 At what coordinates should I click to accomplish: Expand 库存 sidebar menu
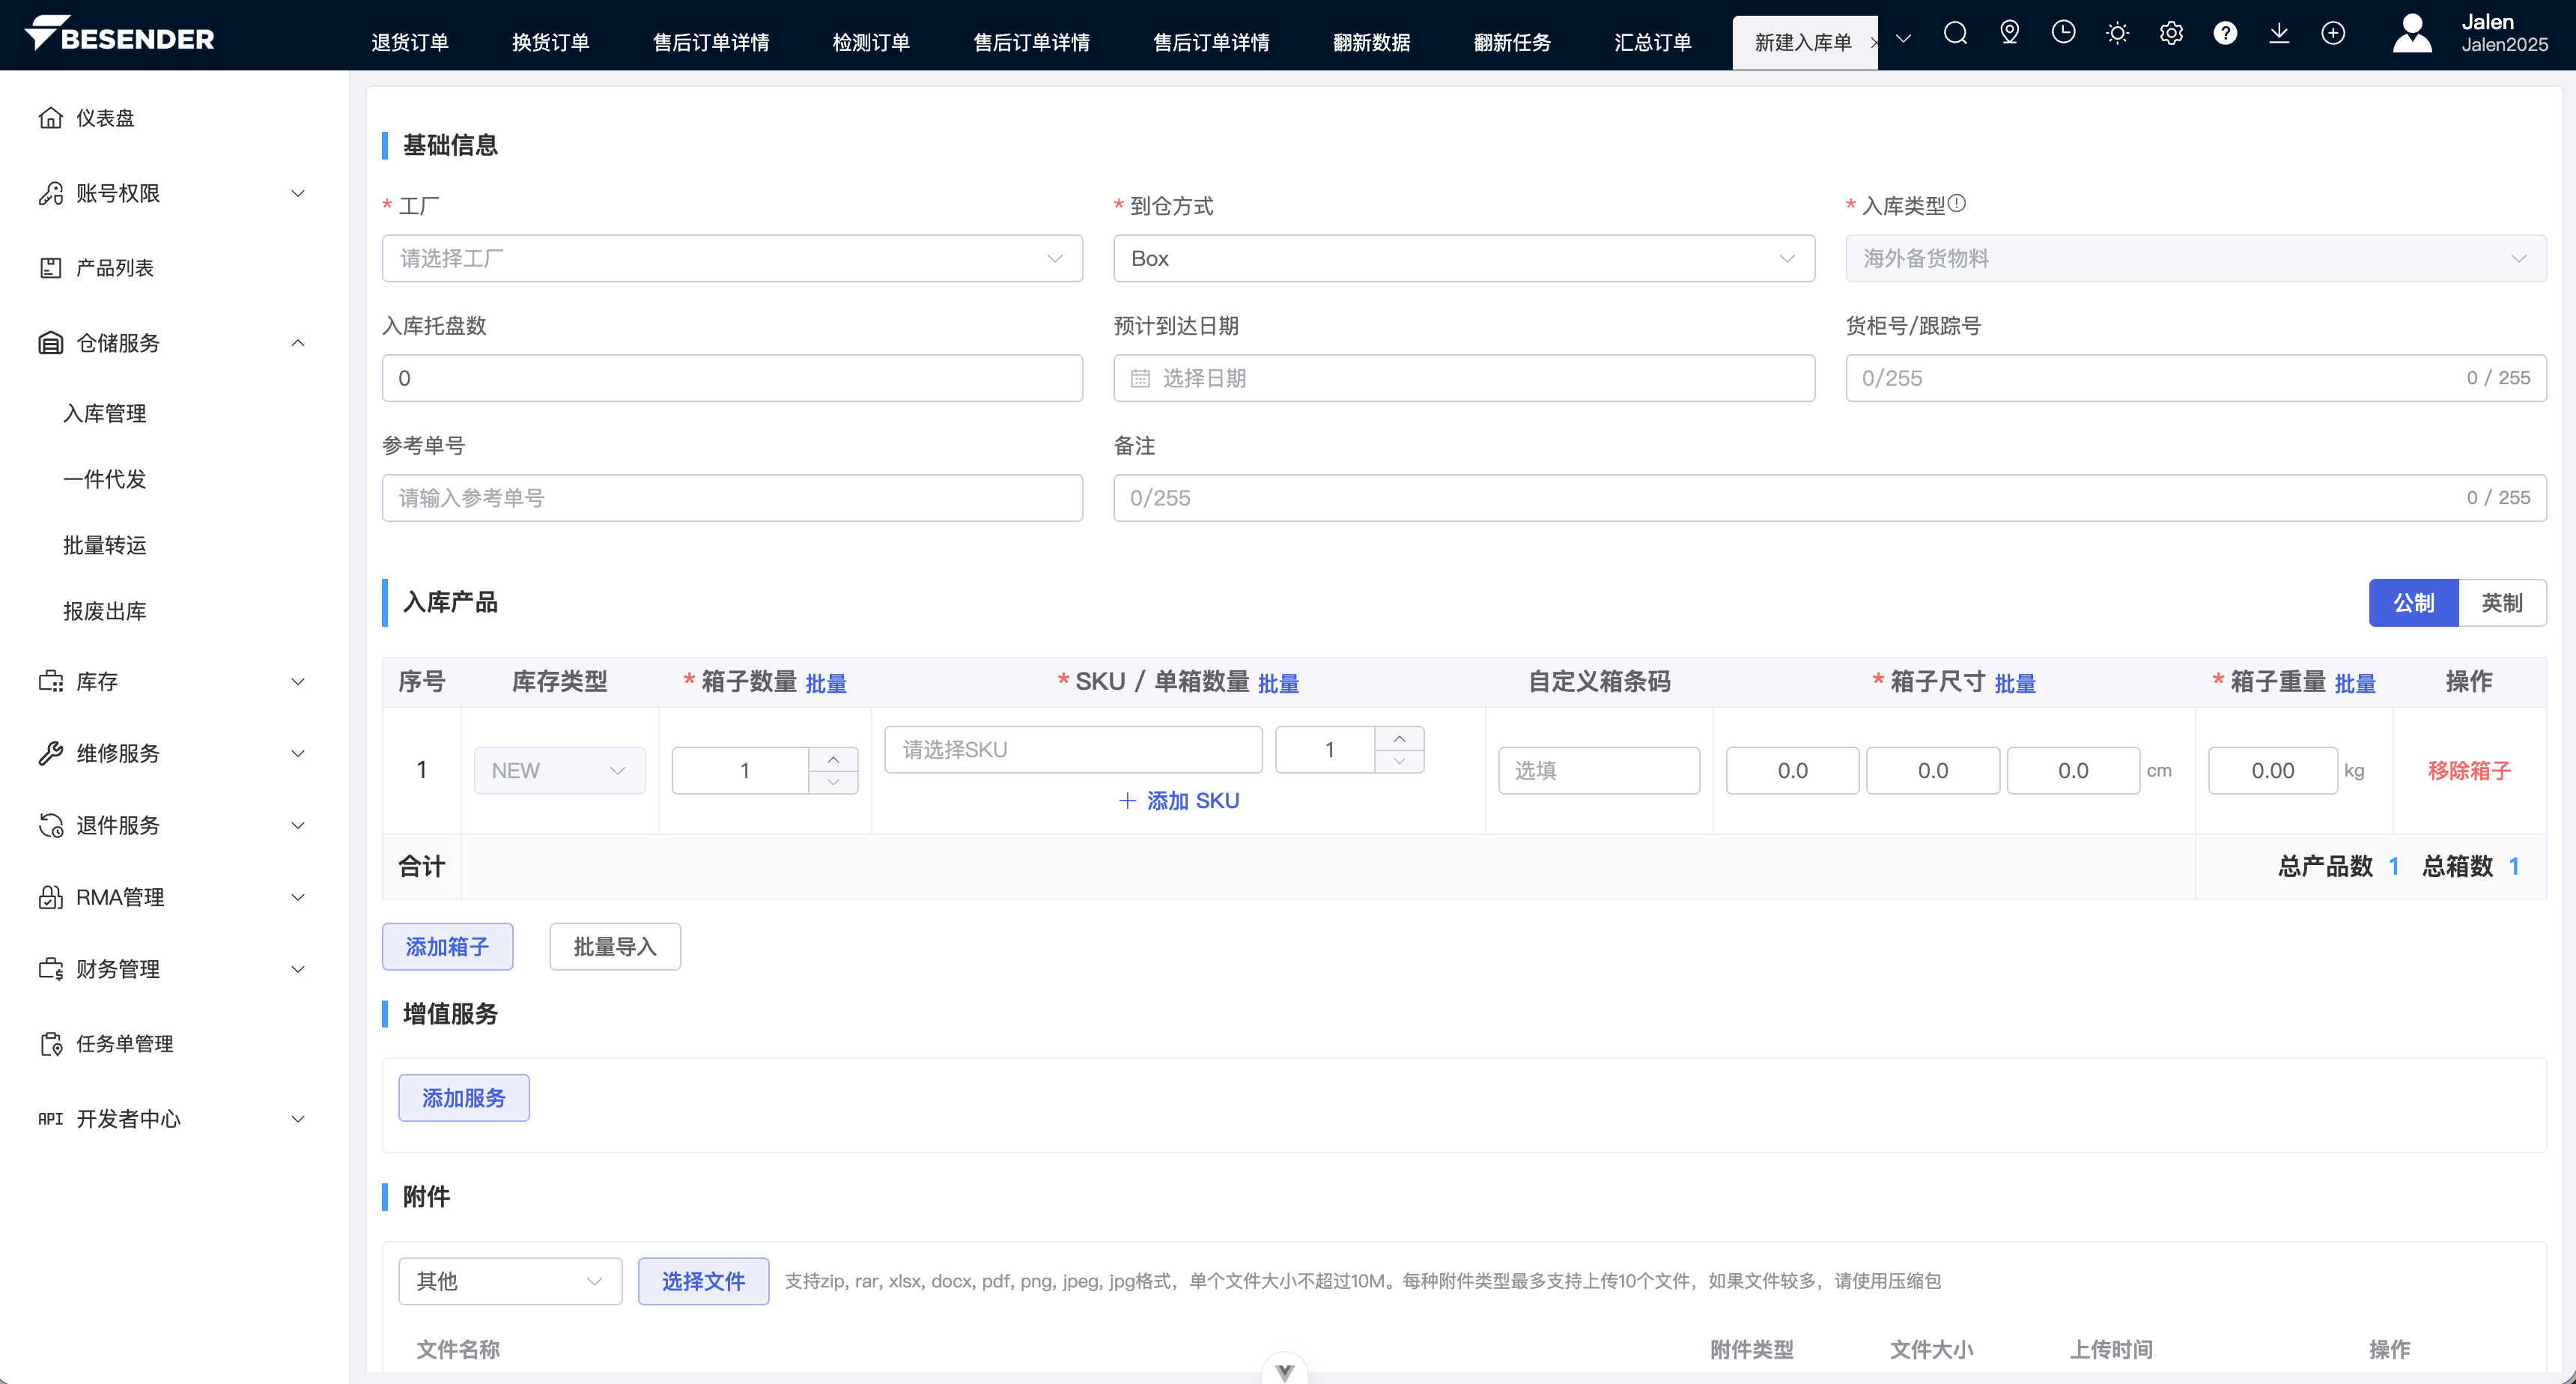pos(174,682)
